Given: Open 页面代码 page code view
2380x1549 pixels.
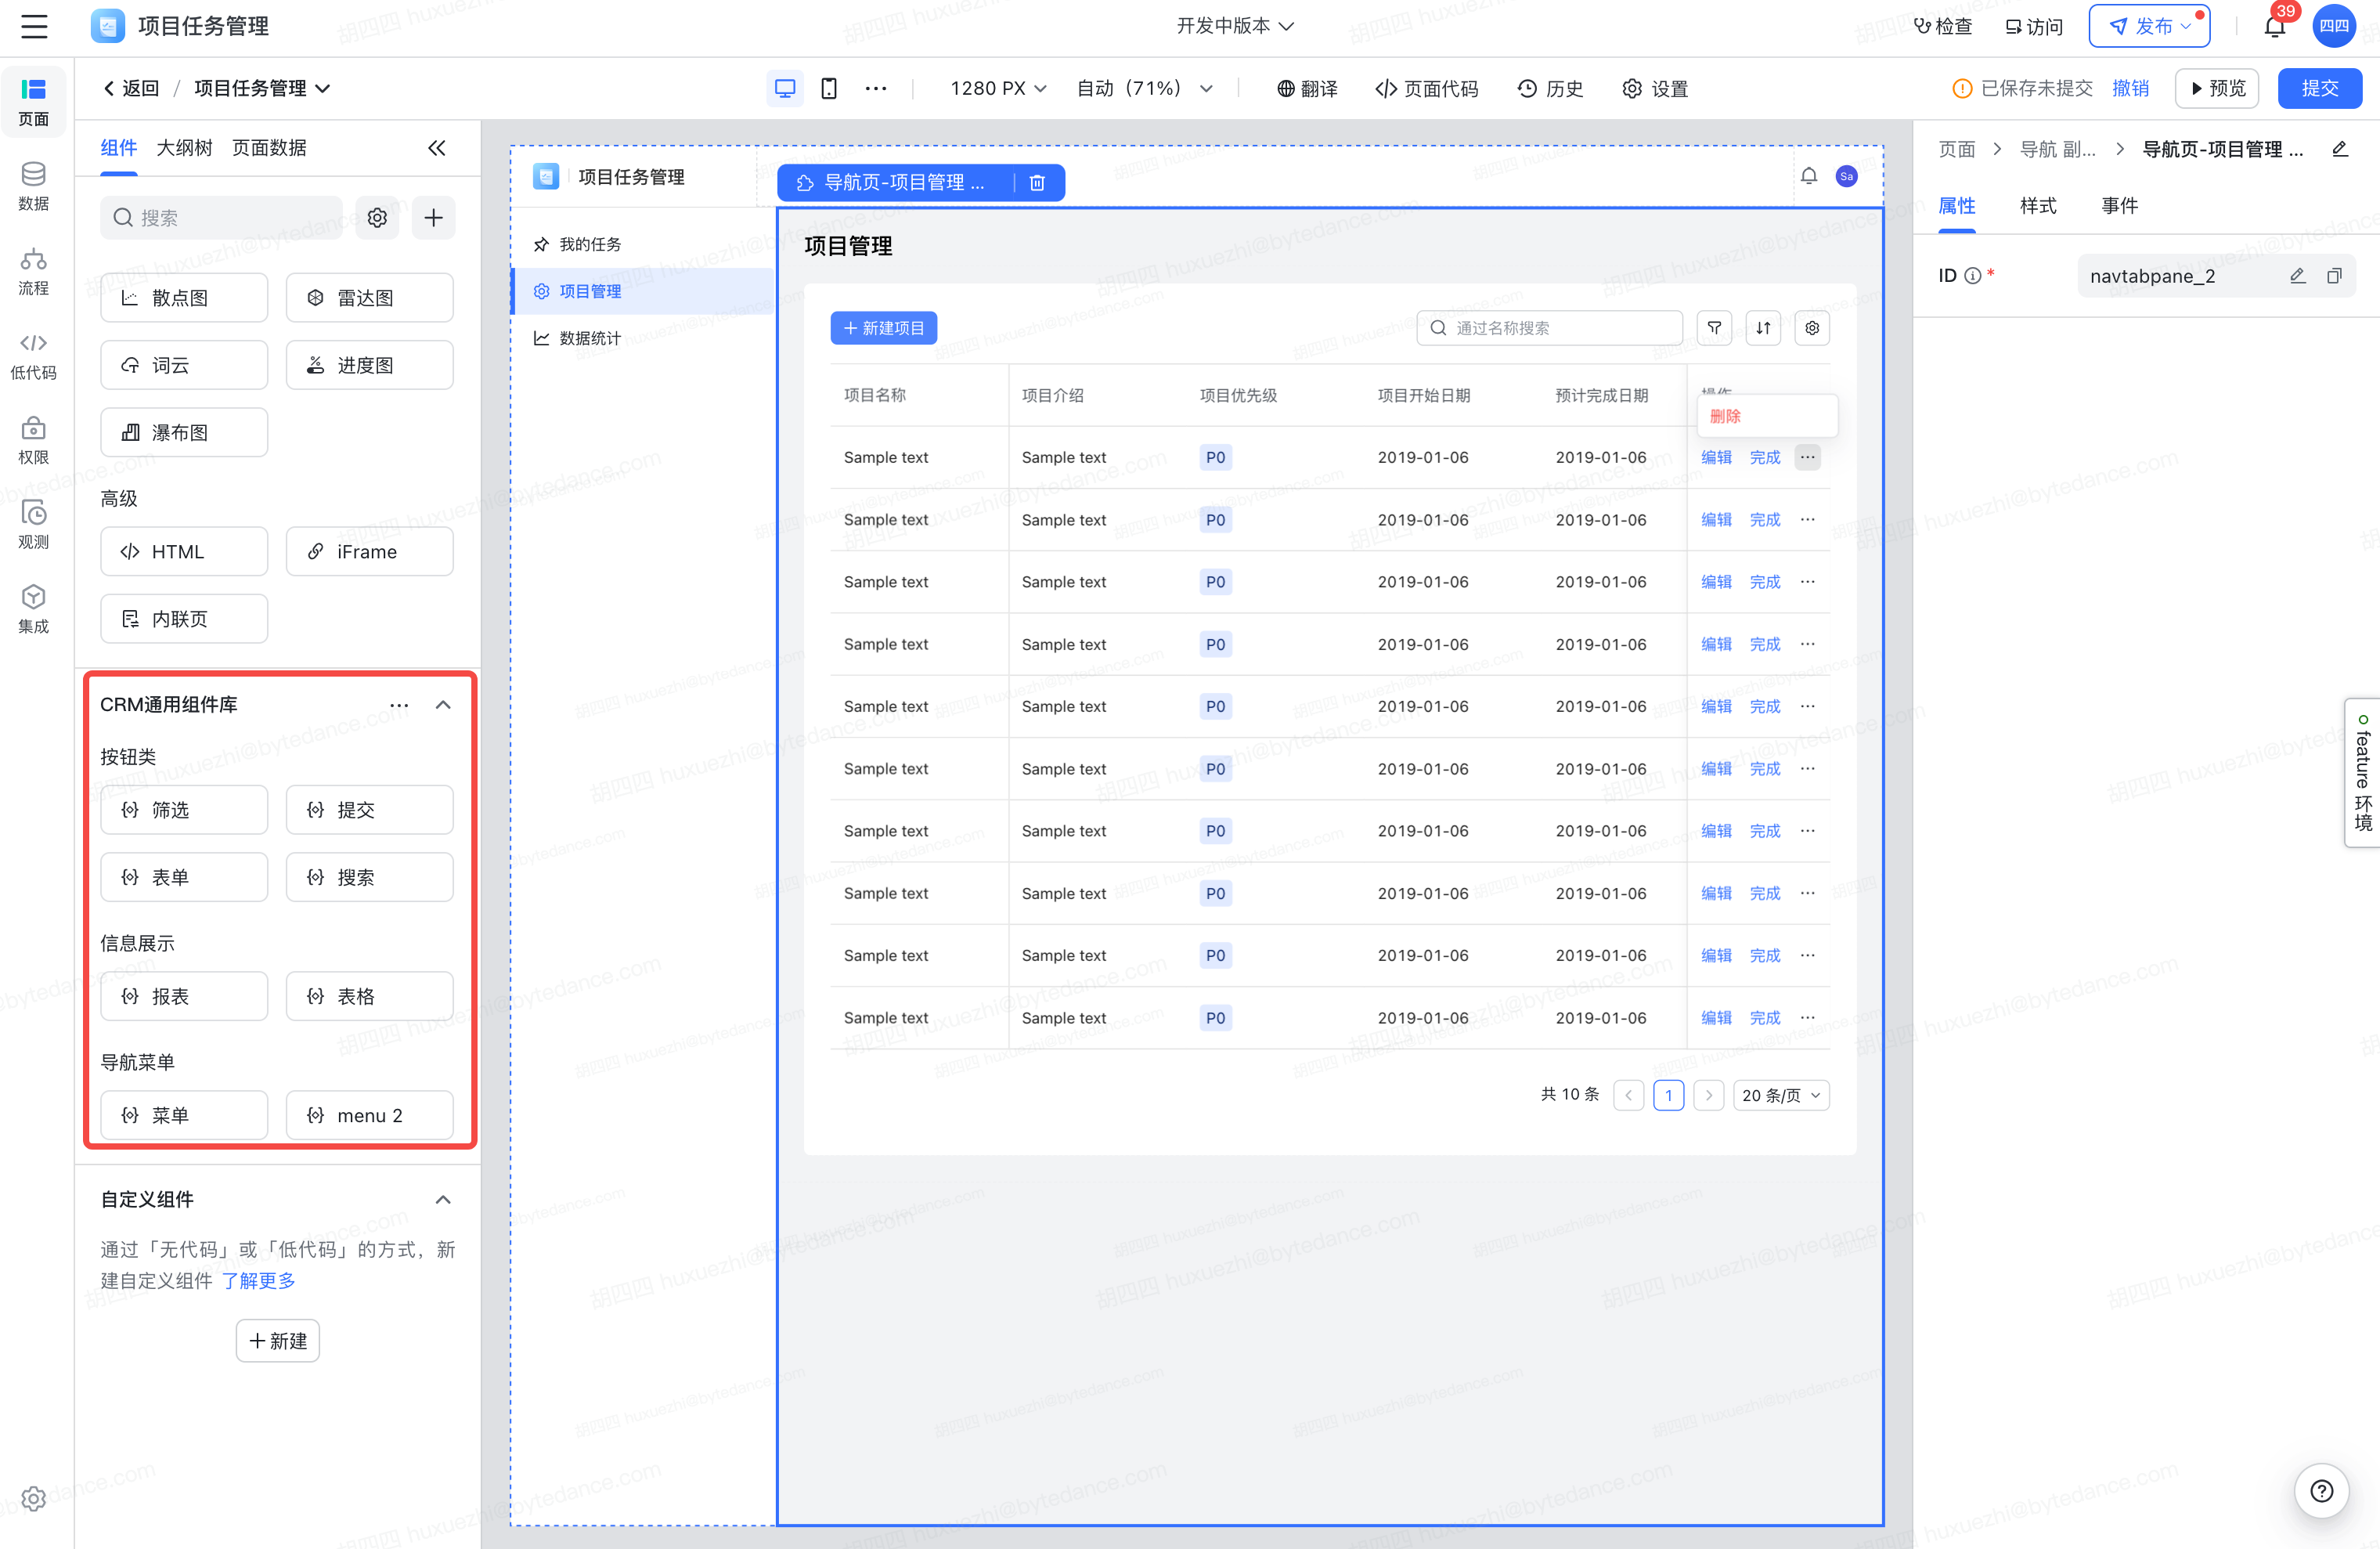Looking at the screenshot, I should coord(1427,89).
